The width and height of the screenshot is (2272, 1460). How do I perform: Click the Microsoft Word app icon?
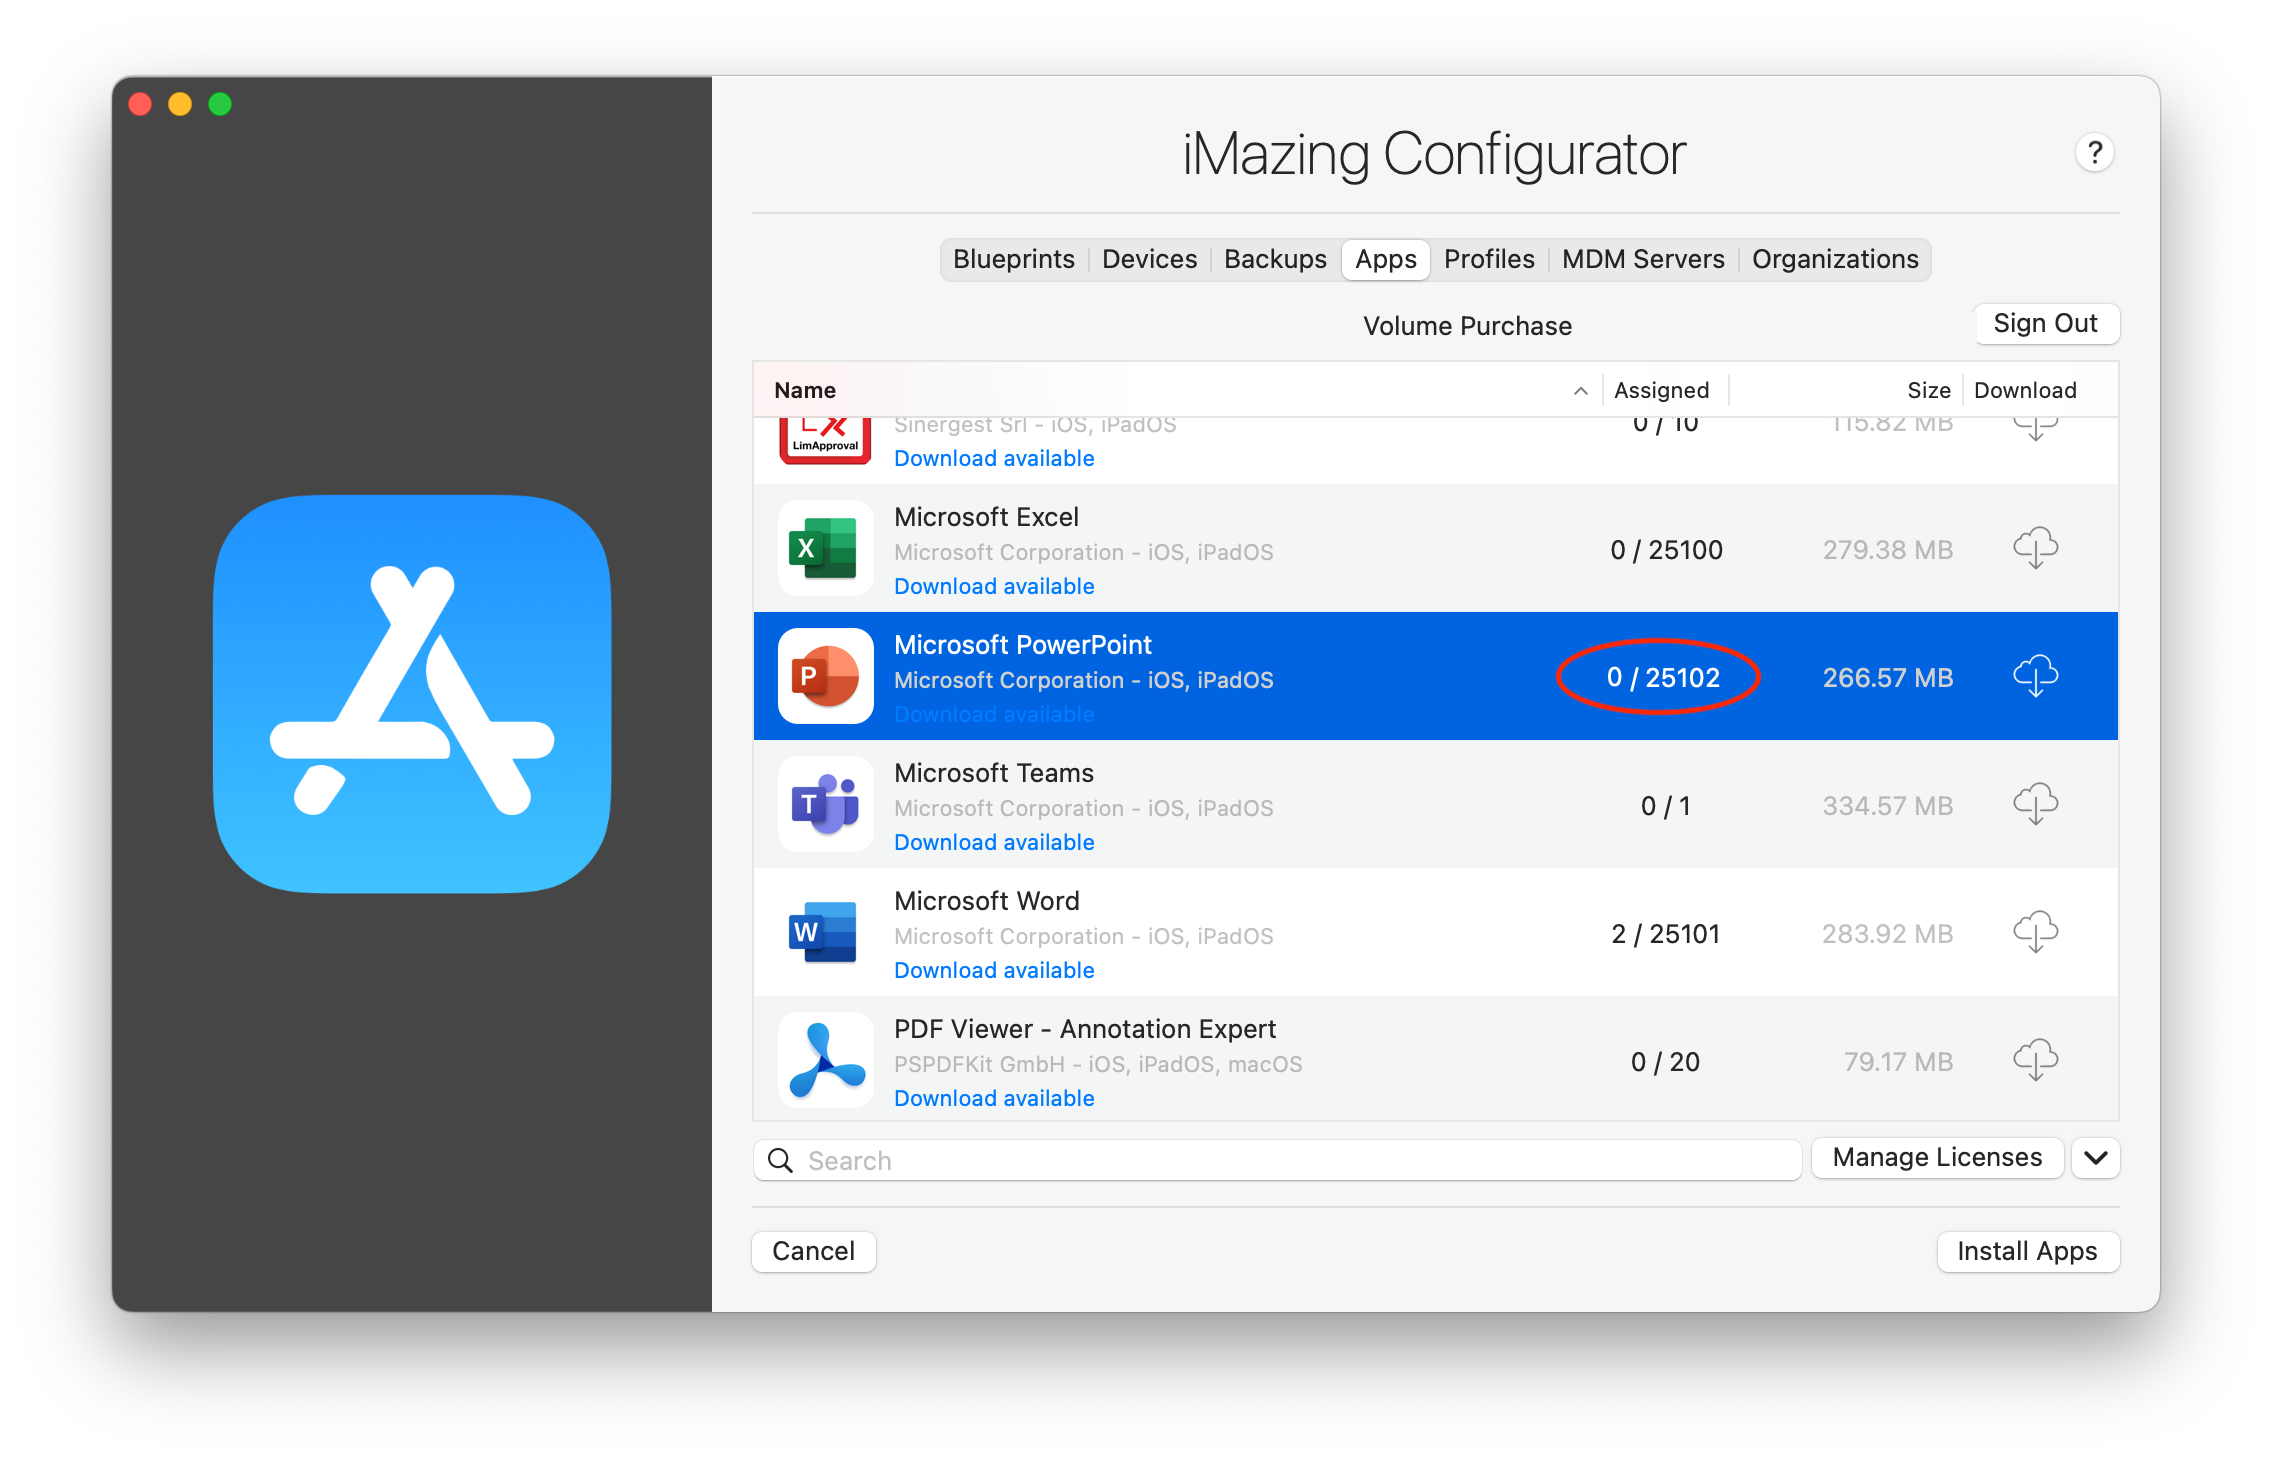point(825,932)
